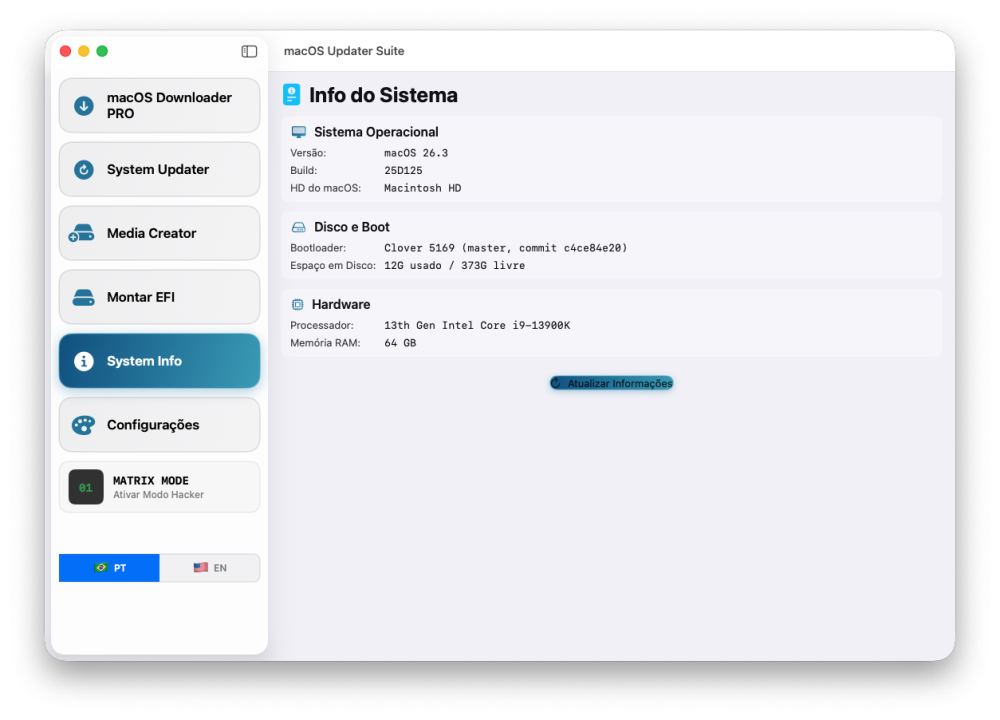
Task: Switch language to EN
Action: tap(210, 568)
